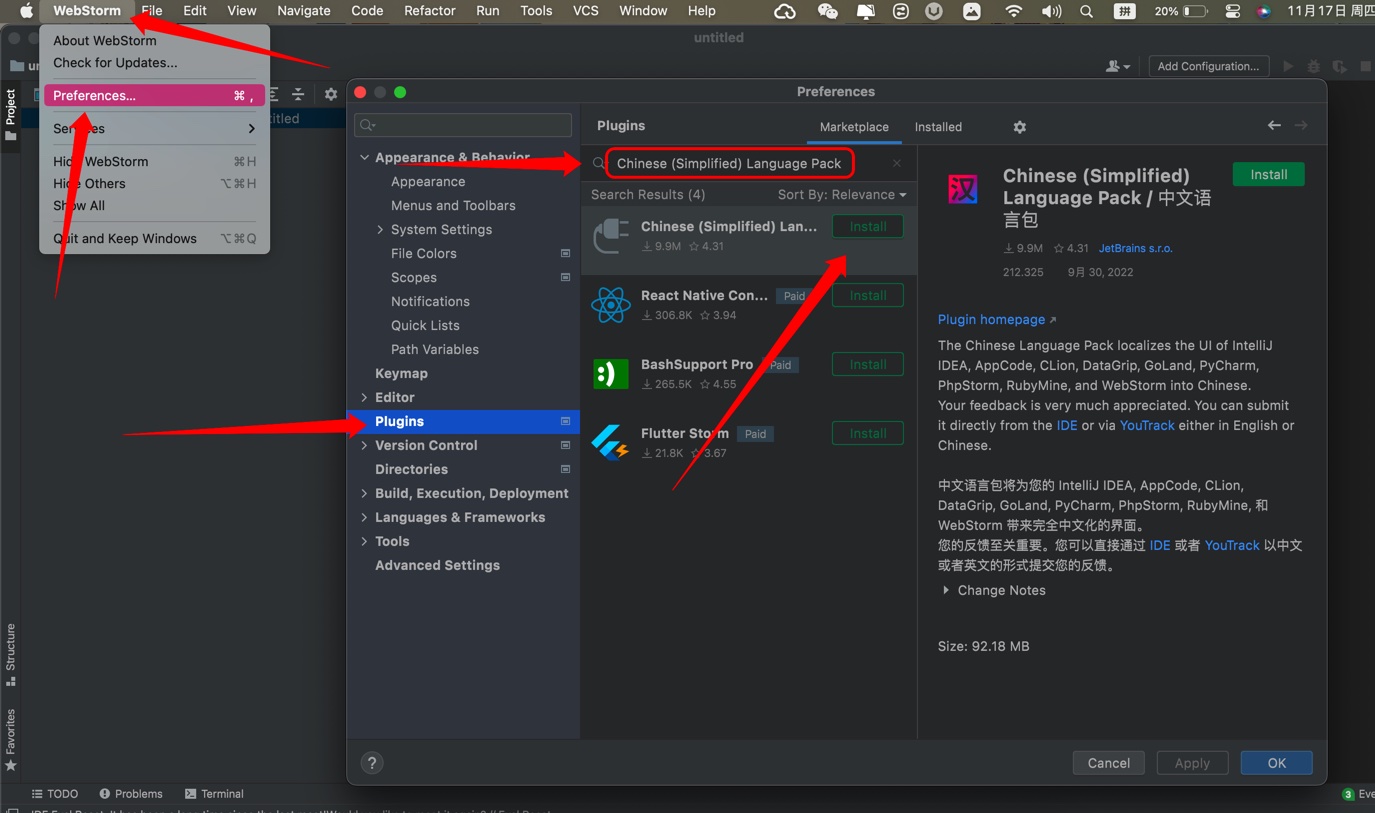Open Structure side tool window
The height and width of the screenshot is (813, 1375).
coord(11,655)
